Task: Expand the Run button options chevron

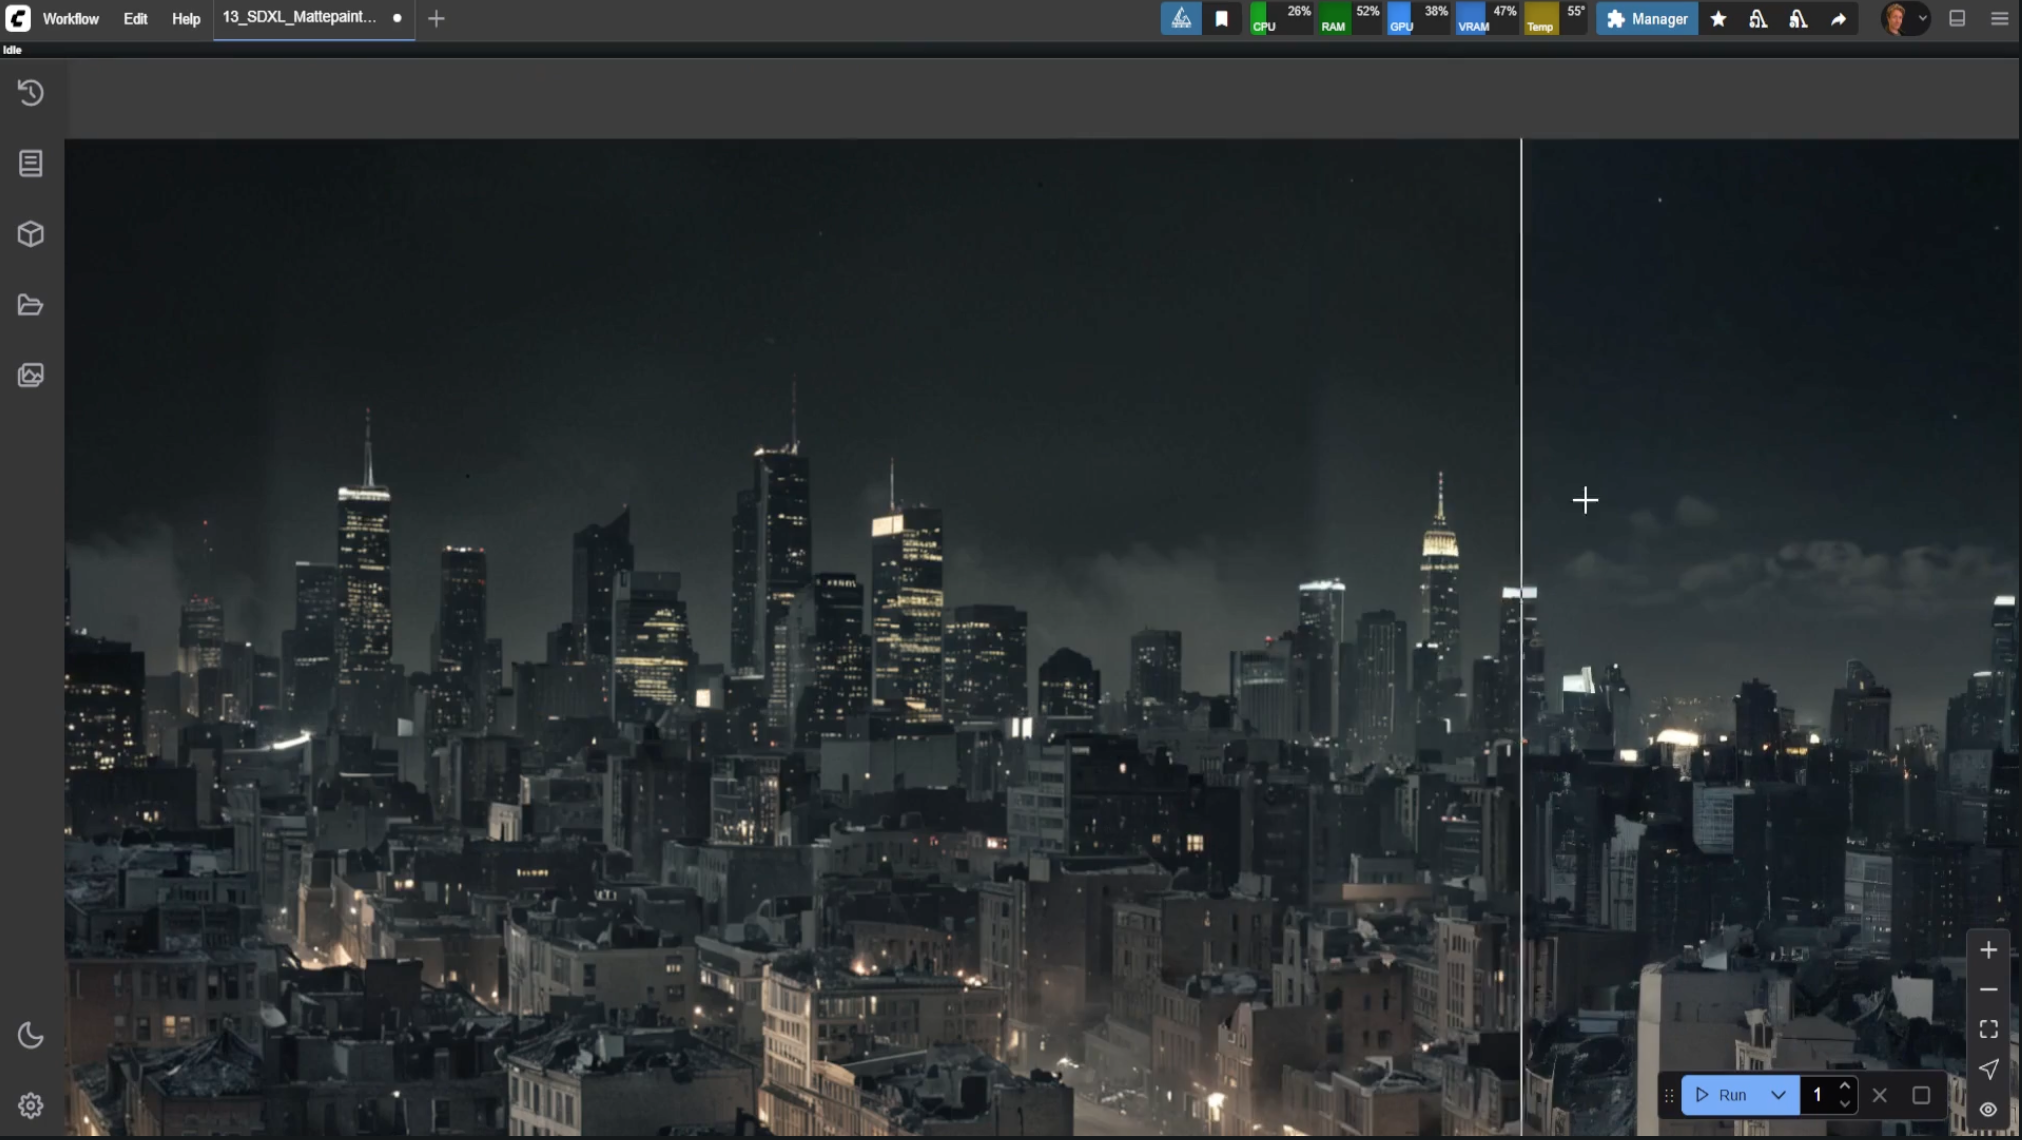Action: click(x=1779, y=1095)
